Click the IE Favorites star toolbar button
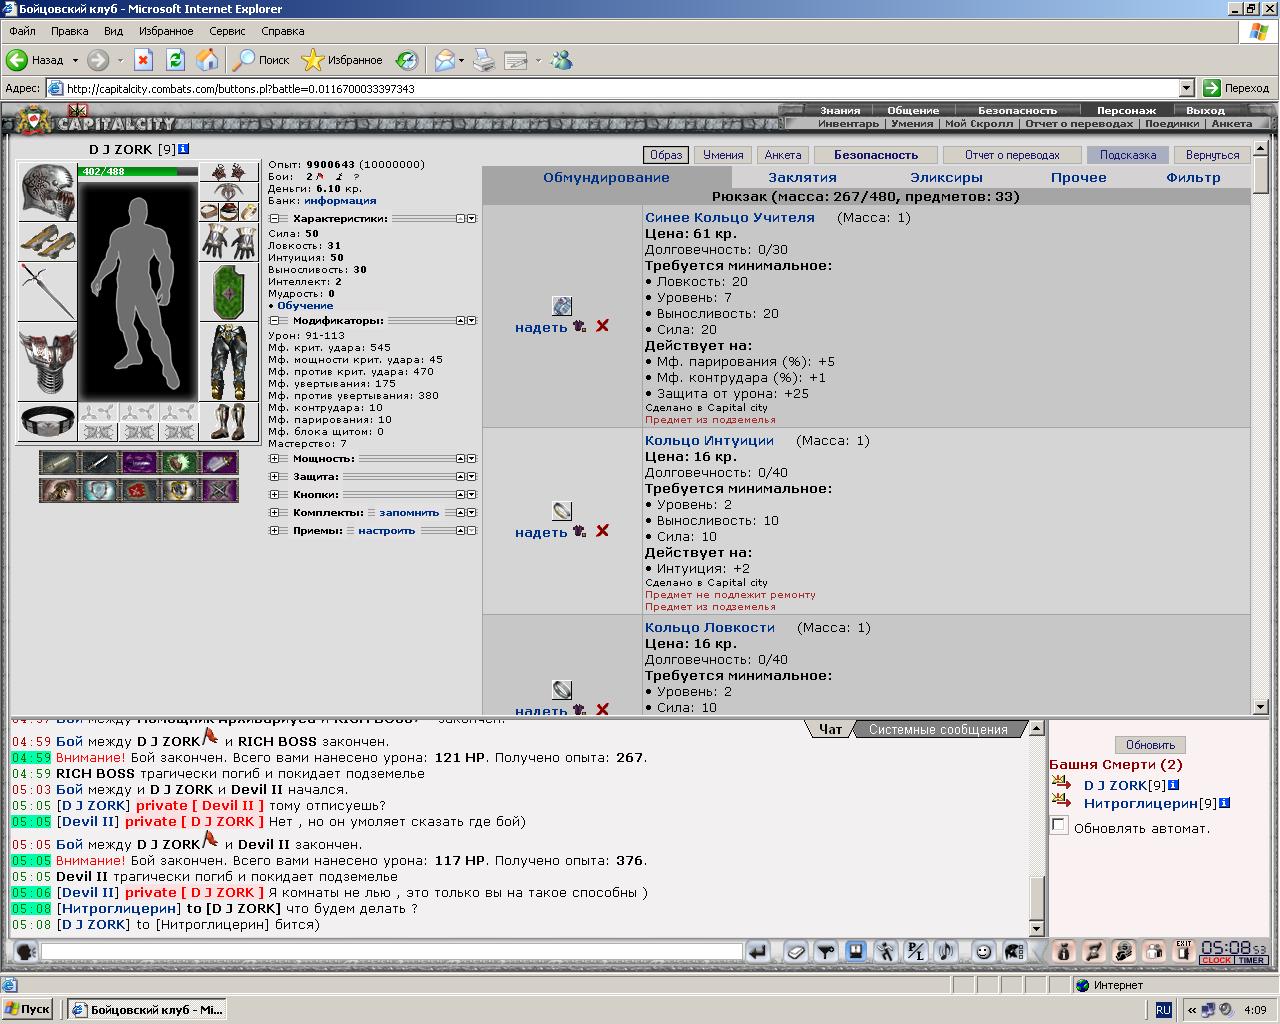 pyautogui.click(x=342, y=60)
